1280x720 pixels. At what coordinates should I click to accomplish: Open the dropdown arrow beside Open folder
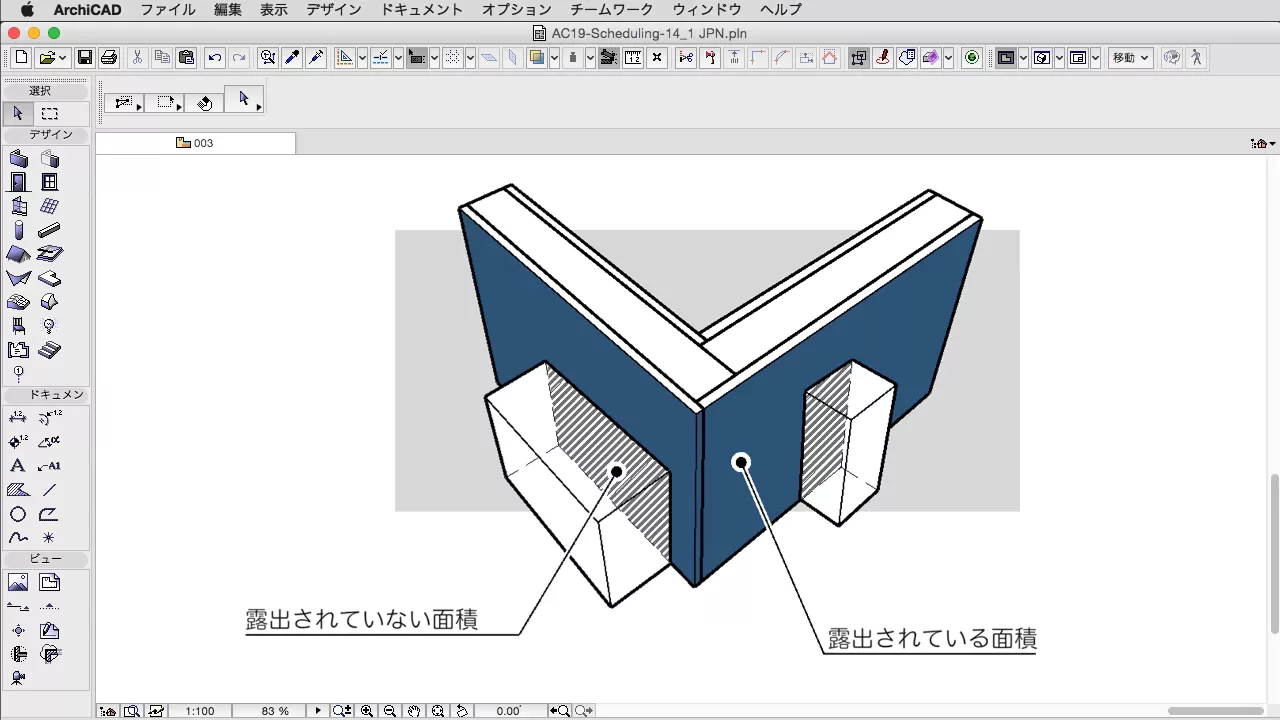pos(62,58)
